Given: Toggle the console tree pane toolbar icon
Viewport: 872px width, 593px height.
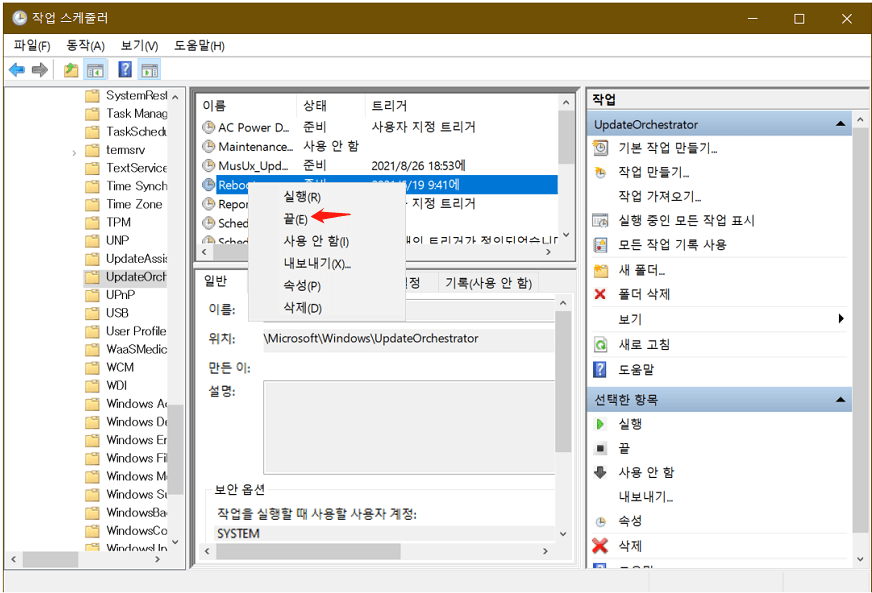Looking at the screenshot, I should coord(94,69).
